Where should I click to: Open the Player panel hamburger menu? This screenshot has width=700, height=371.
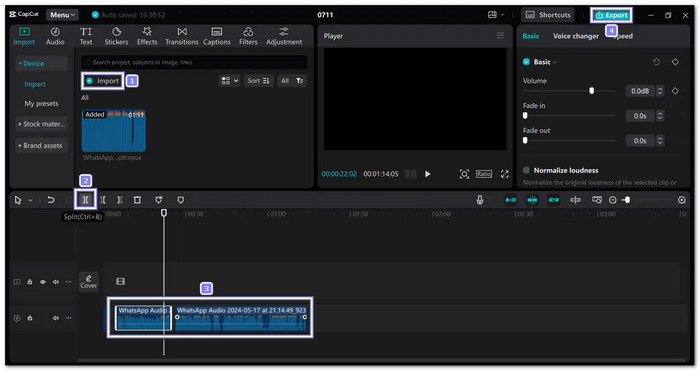point(500,36)
